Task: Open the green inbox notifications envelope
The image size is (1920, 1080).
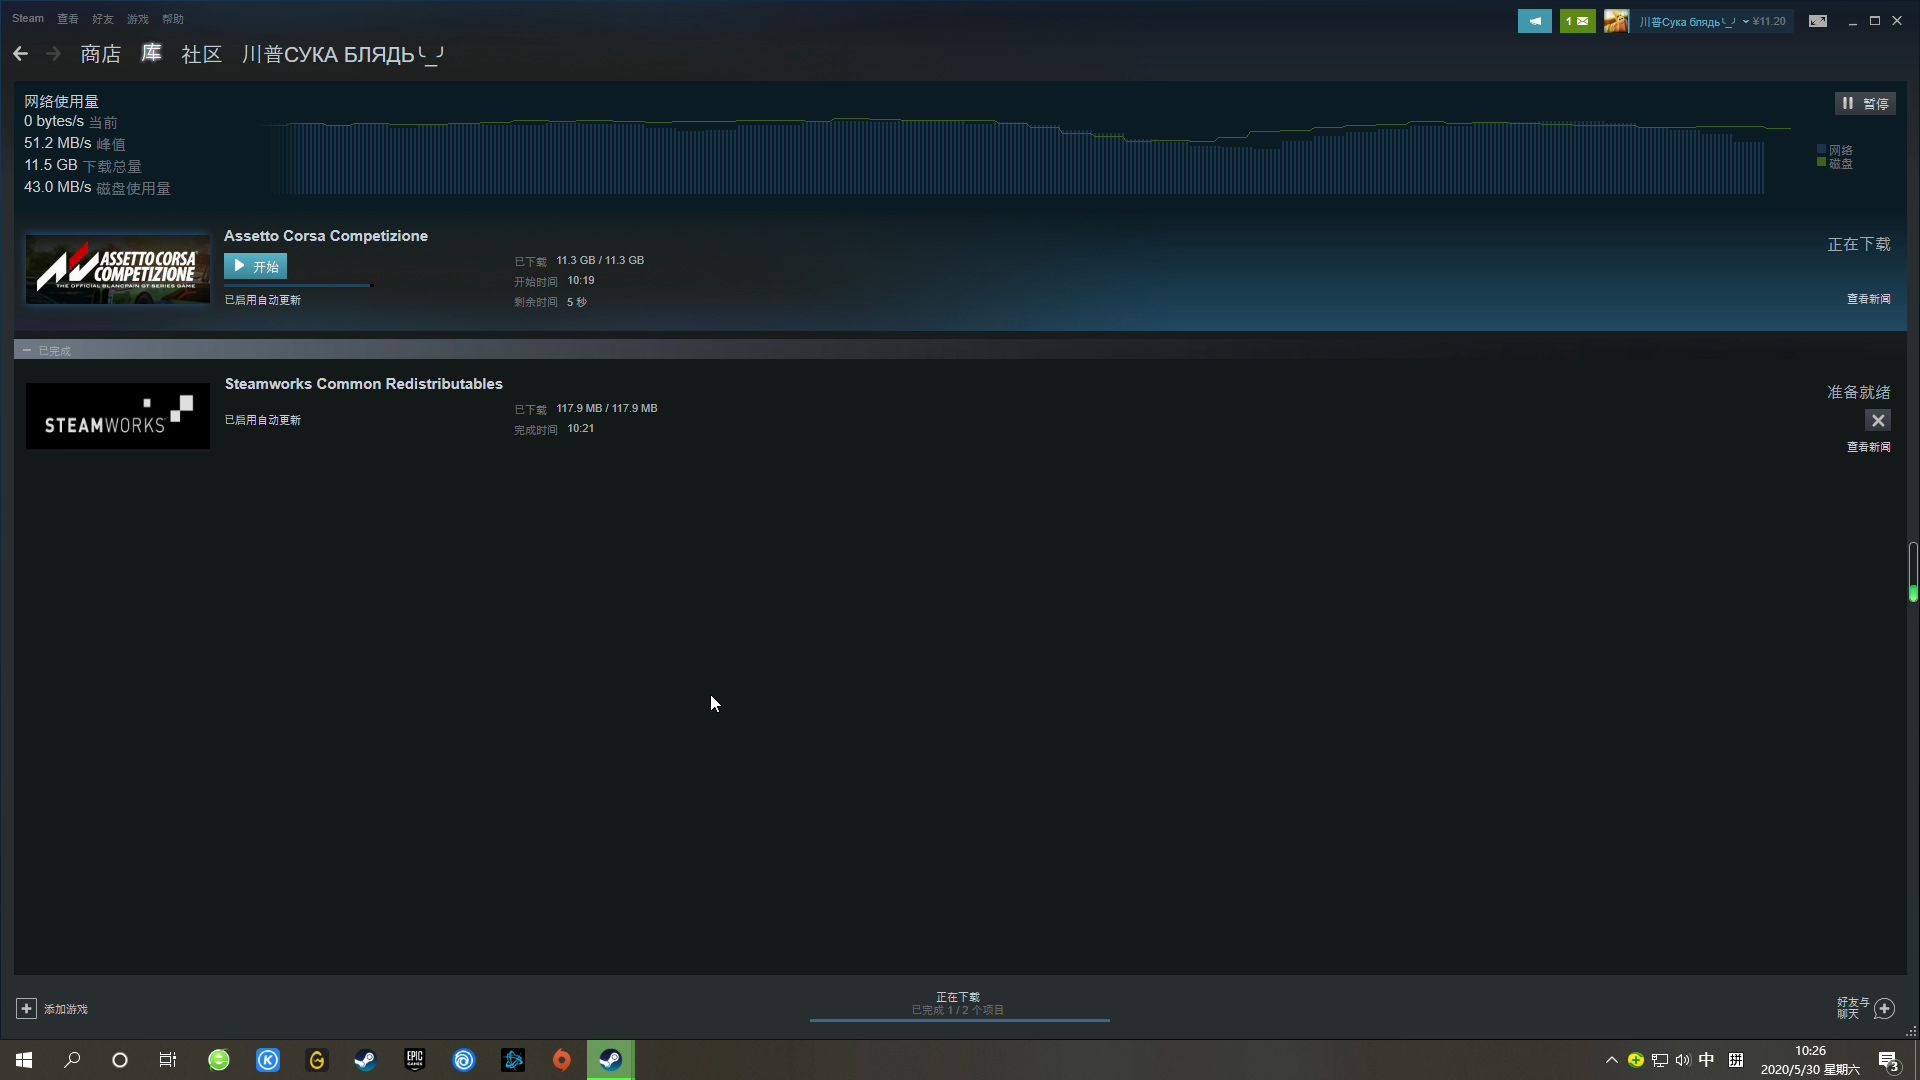Action: click(x=1577, y=21)
